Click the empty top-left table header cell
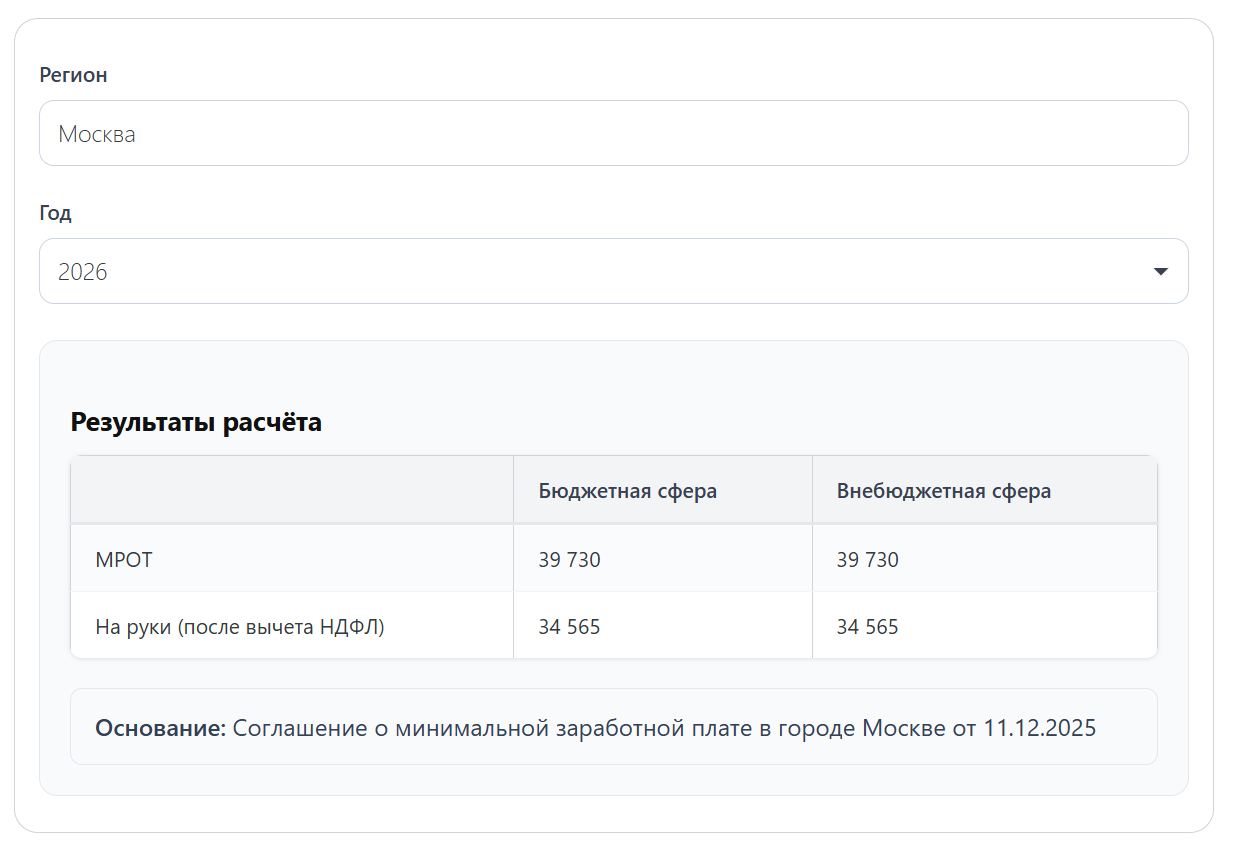 click(291, 491)
